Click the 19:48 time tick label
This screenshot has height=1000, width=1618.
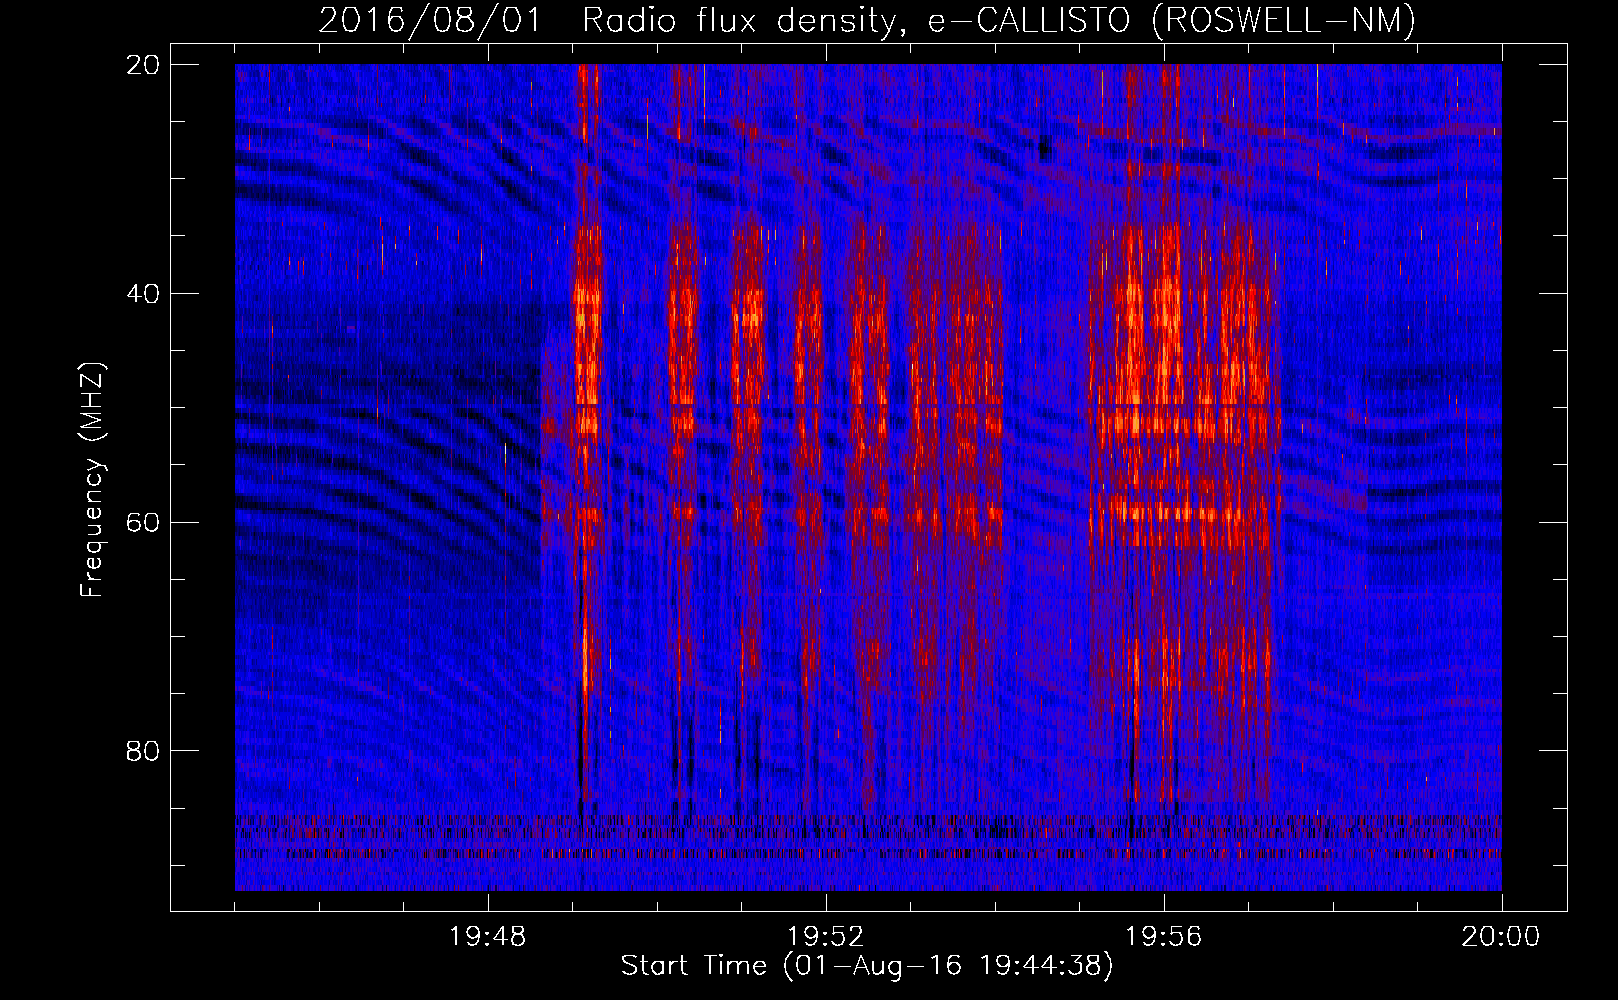(x=488, y=937)
